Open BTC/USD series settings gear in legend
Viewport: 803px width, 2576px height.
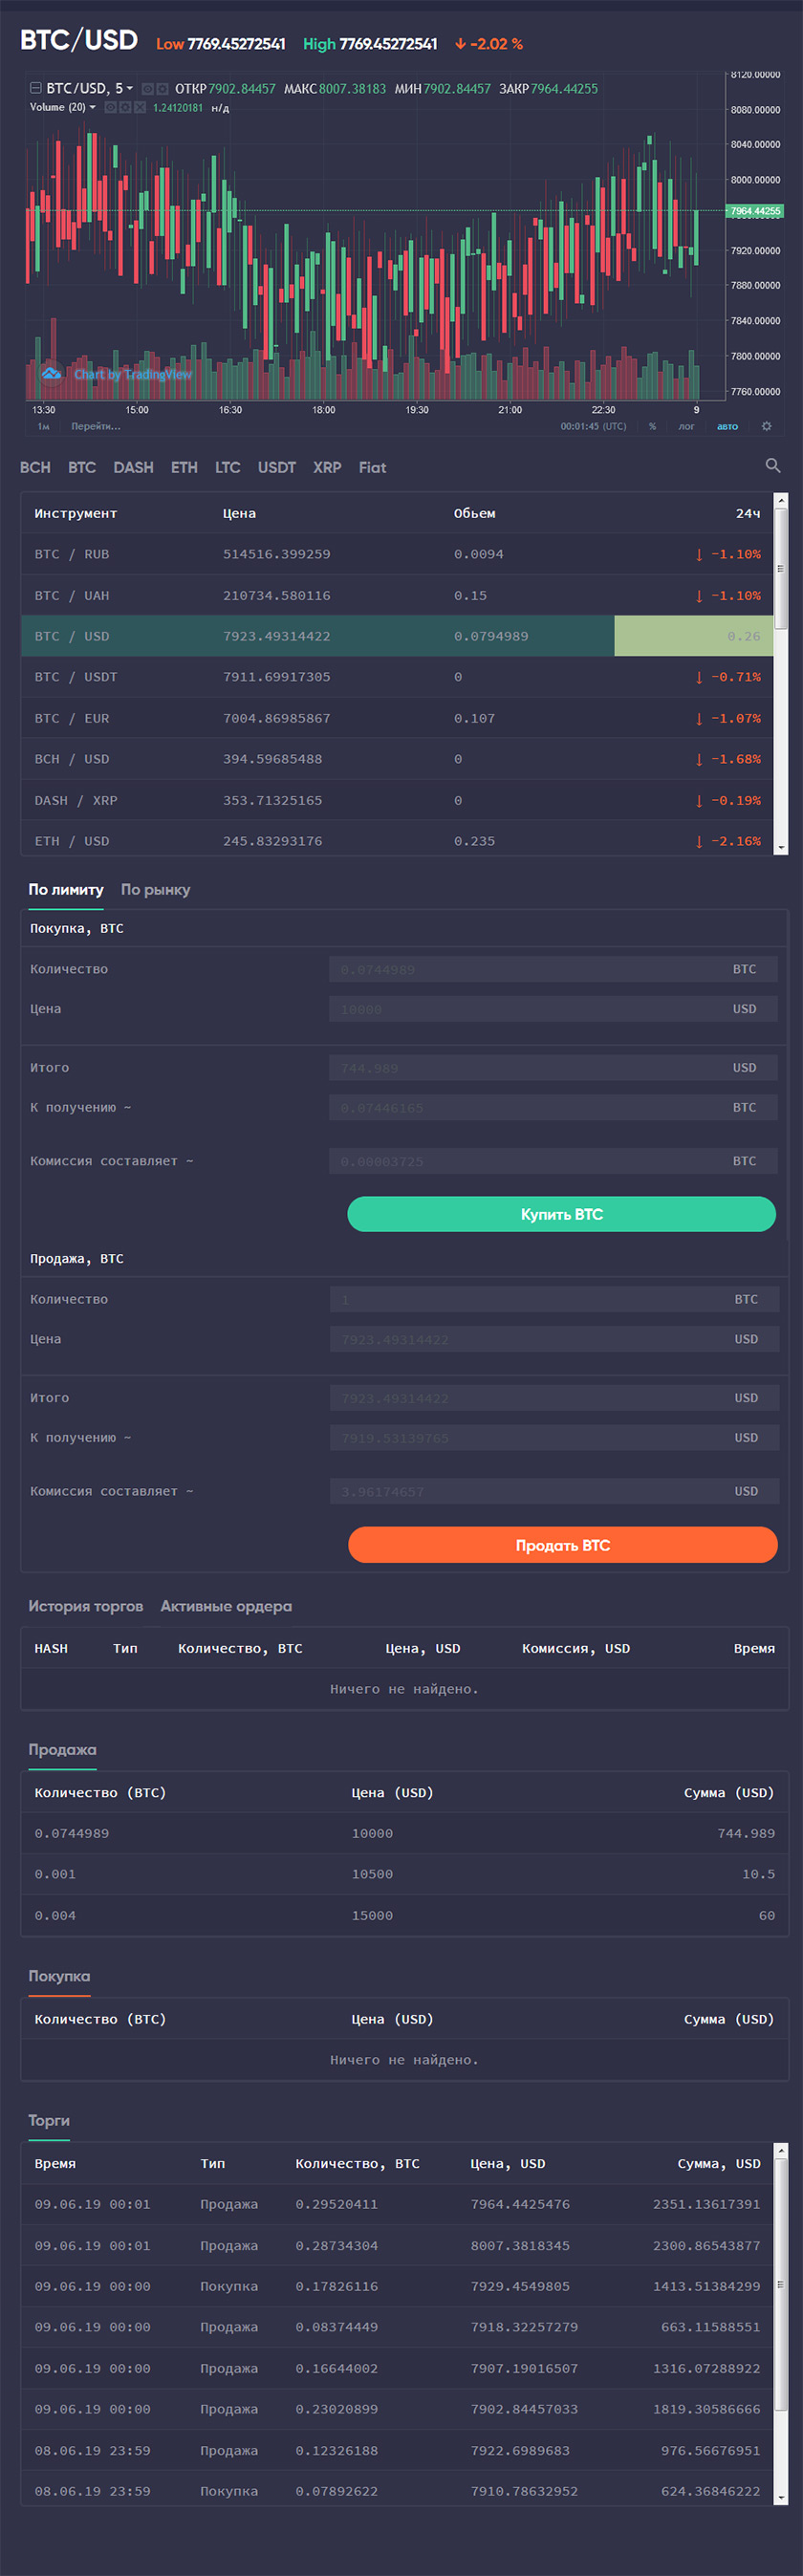coord(162,89)
